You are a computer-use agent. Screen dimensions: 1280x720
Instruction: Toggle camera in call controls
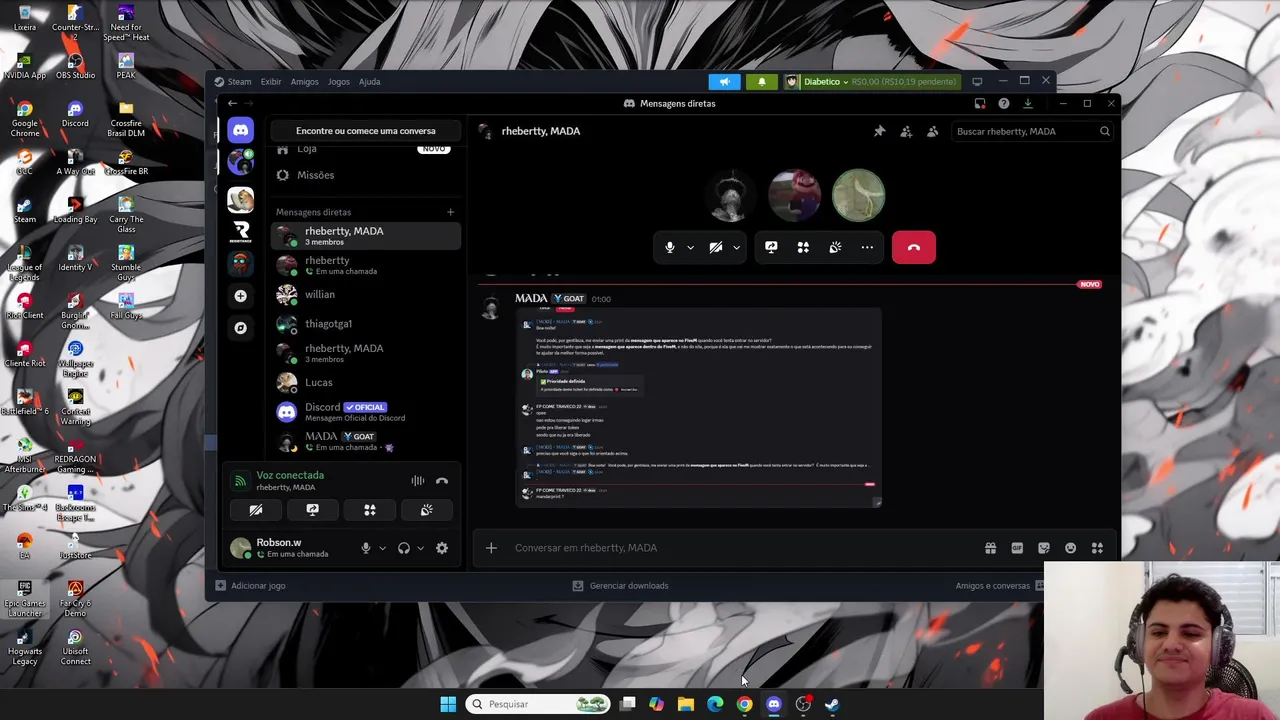coord(716,247)
